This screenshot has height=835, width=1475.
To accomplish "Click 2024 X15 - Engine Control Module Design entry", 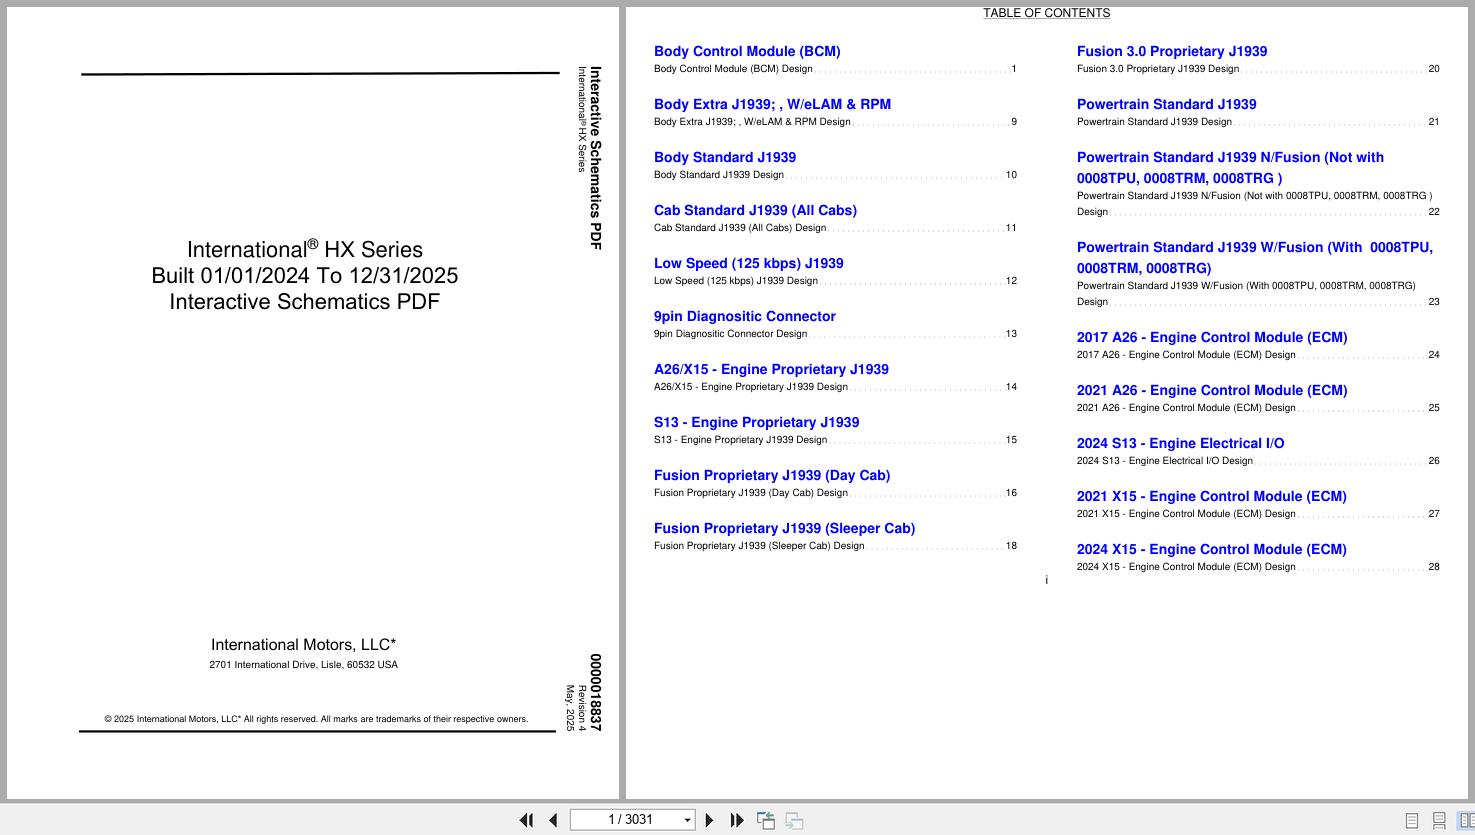I will pos(1258,567).
